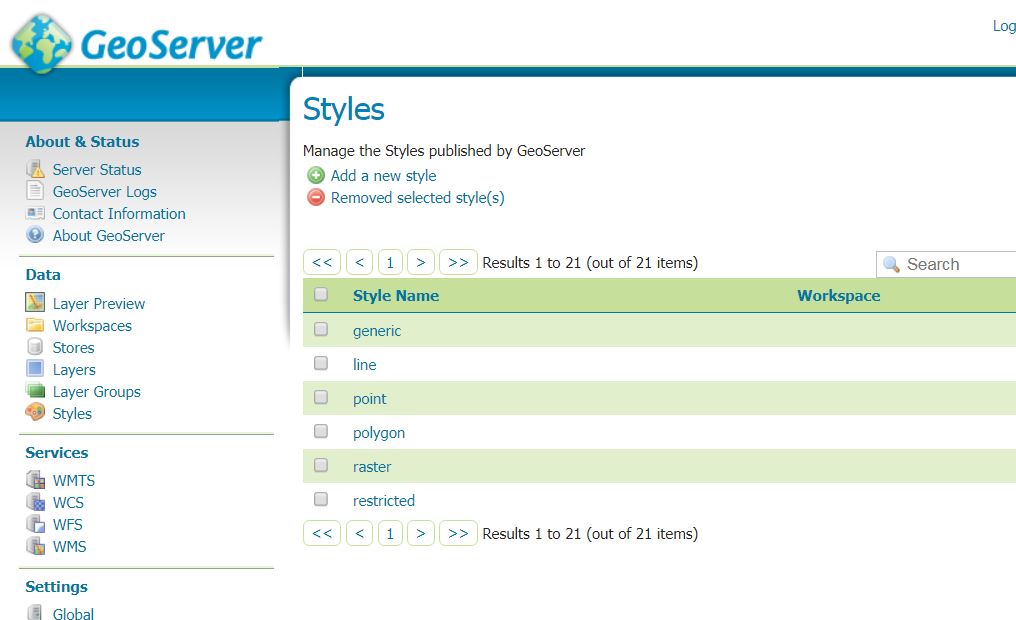This screenshot has height=620, width=1016.
Task: Open WMS service settings
Action: 69,547
